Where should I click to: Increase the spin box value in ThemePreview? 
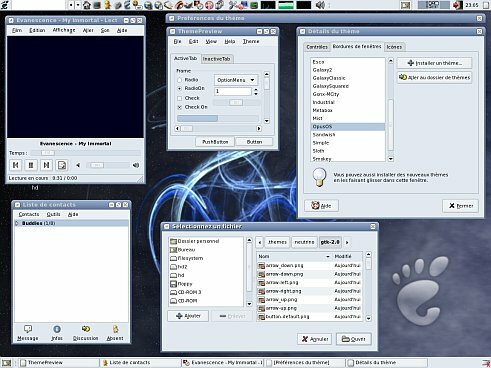256,89
